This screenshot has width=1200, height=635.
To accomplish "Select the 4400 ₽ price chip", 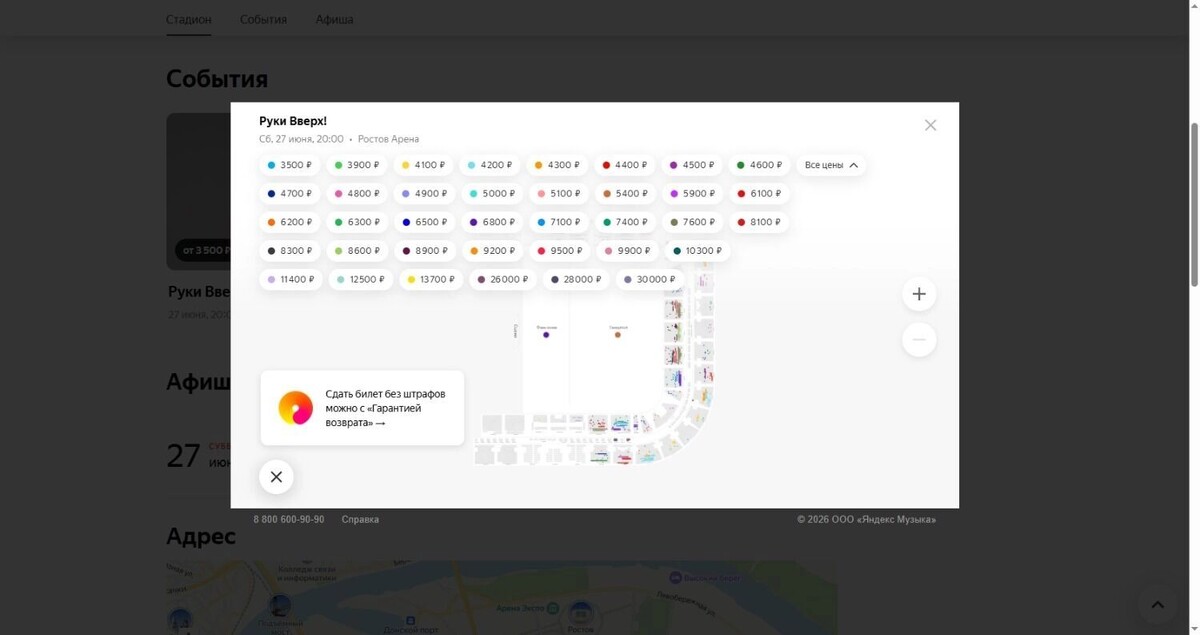I will pyautogui.click(x=625, y=165).
